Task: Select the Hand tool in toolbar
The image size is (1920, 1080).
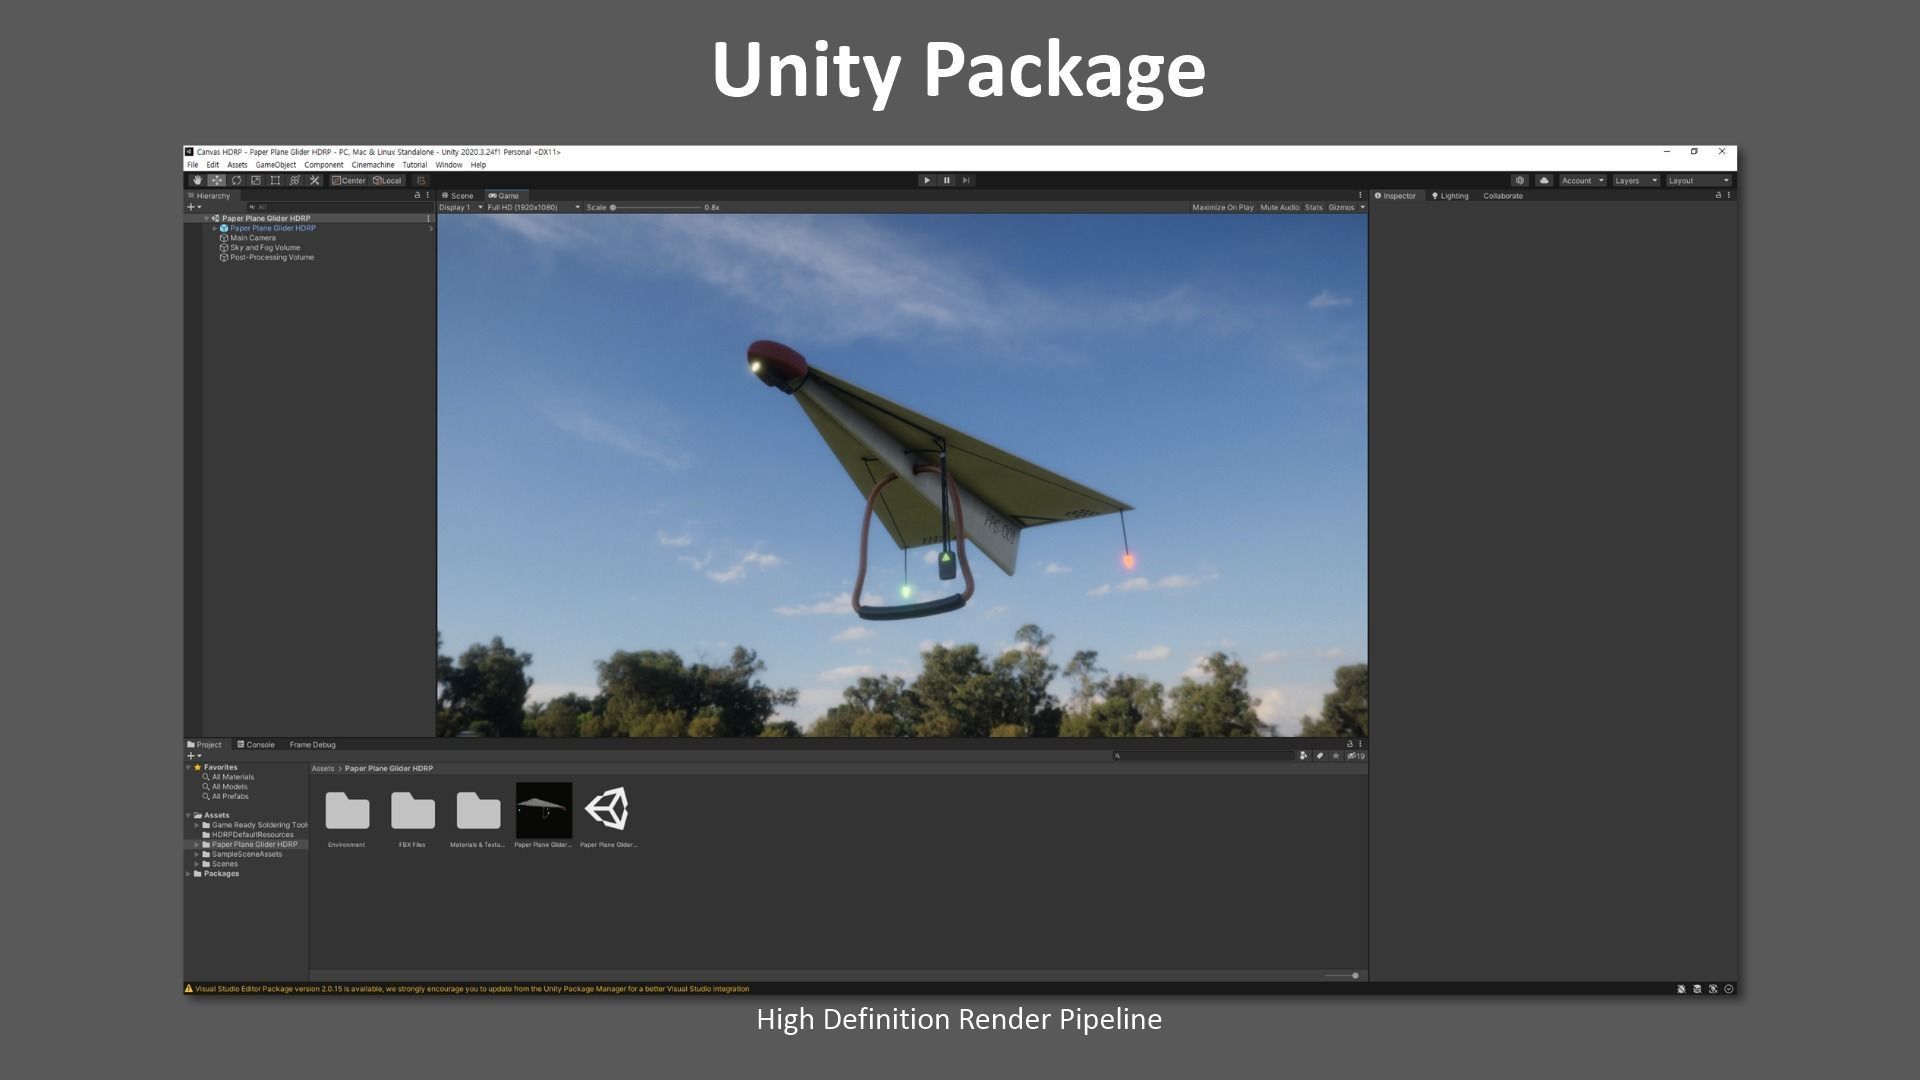Action: 197,181
